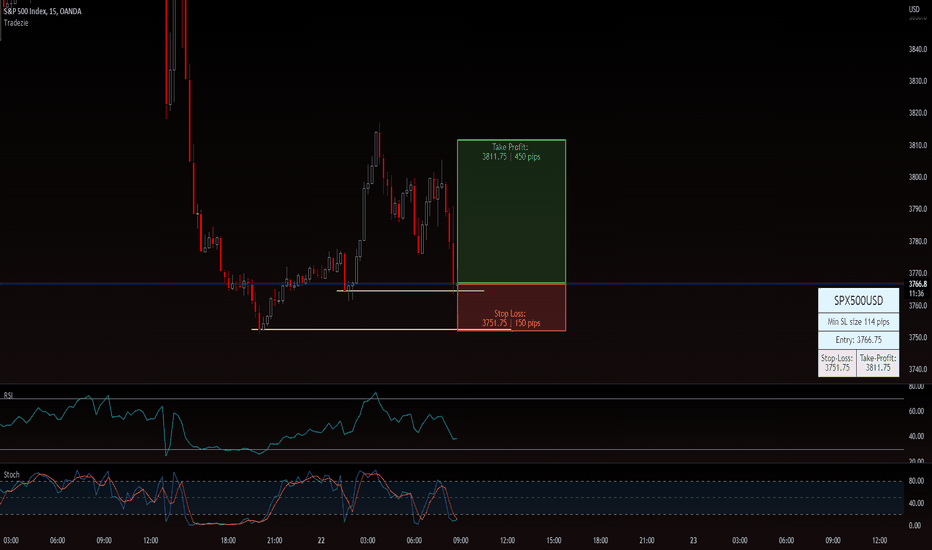This screenshot has height=550, width=932.
Task: Select the Stoch indicator label
Action: point(11,474)
